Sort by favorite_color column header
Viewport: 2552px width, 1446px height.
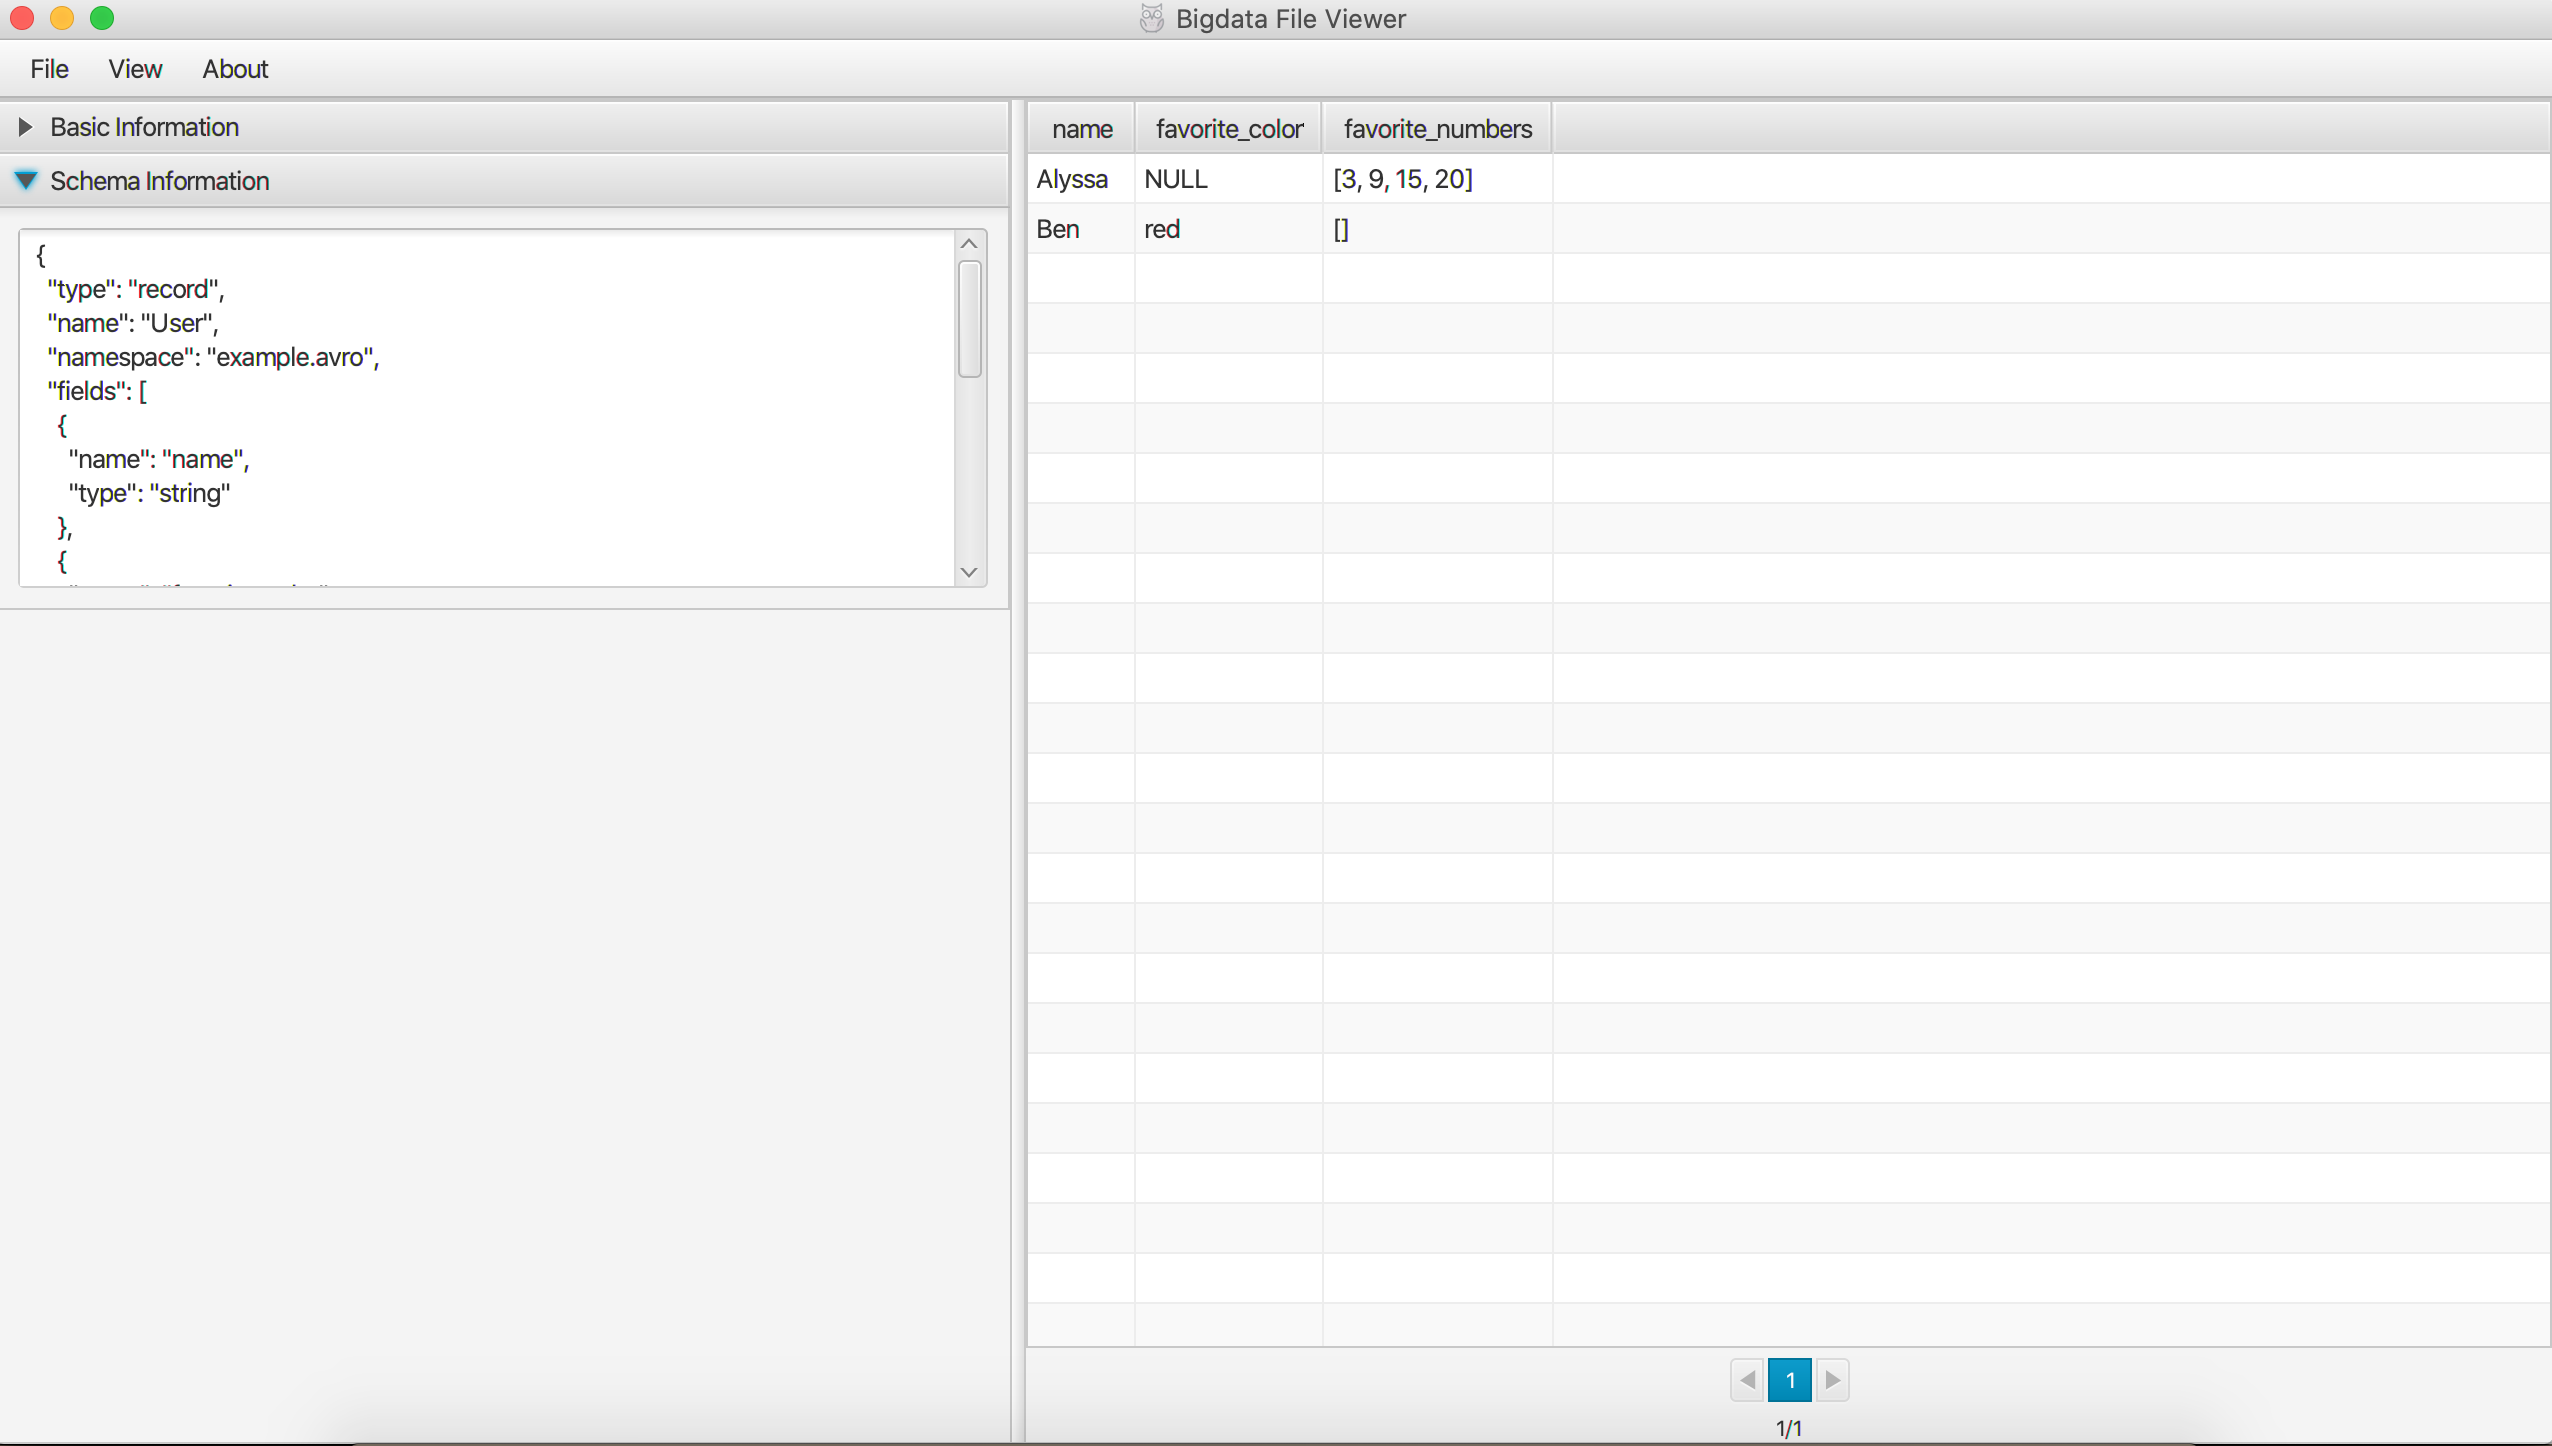(x=1229, y=129)
